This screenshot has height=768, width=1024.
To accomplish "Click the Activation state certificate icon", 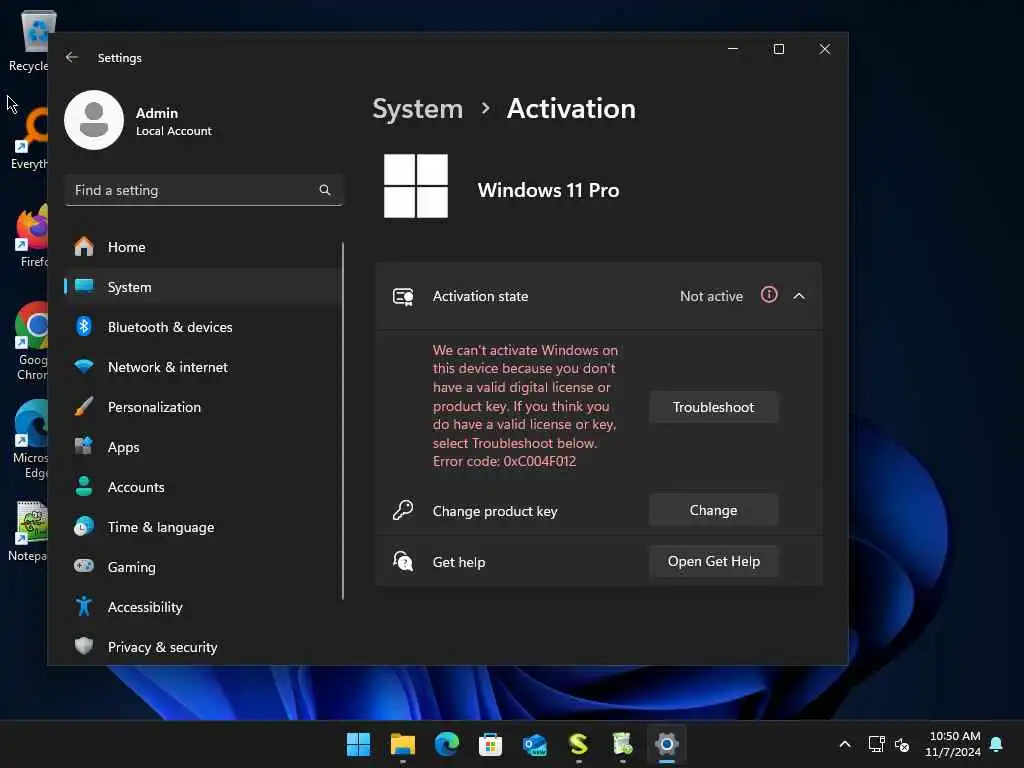I will pos(403,297).
